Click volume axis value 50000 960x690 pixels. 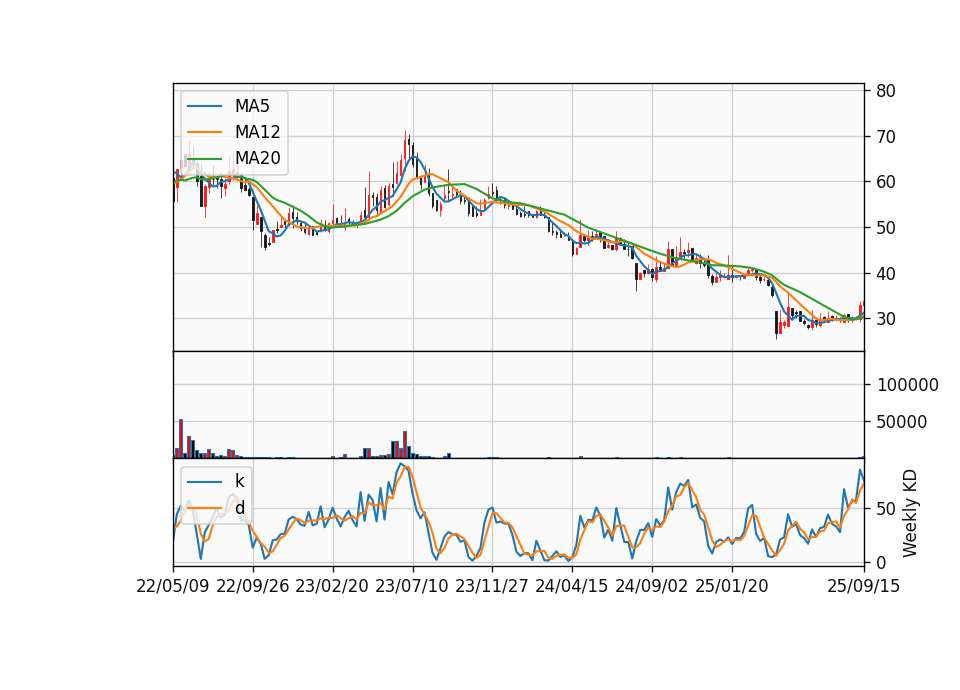coord(902,422)
